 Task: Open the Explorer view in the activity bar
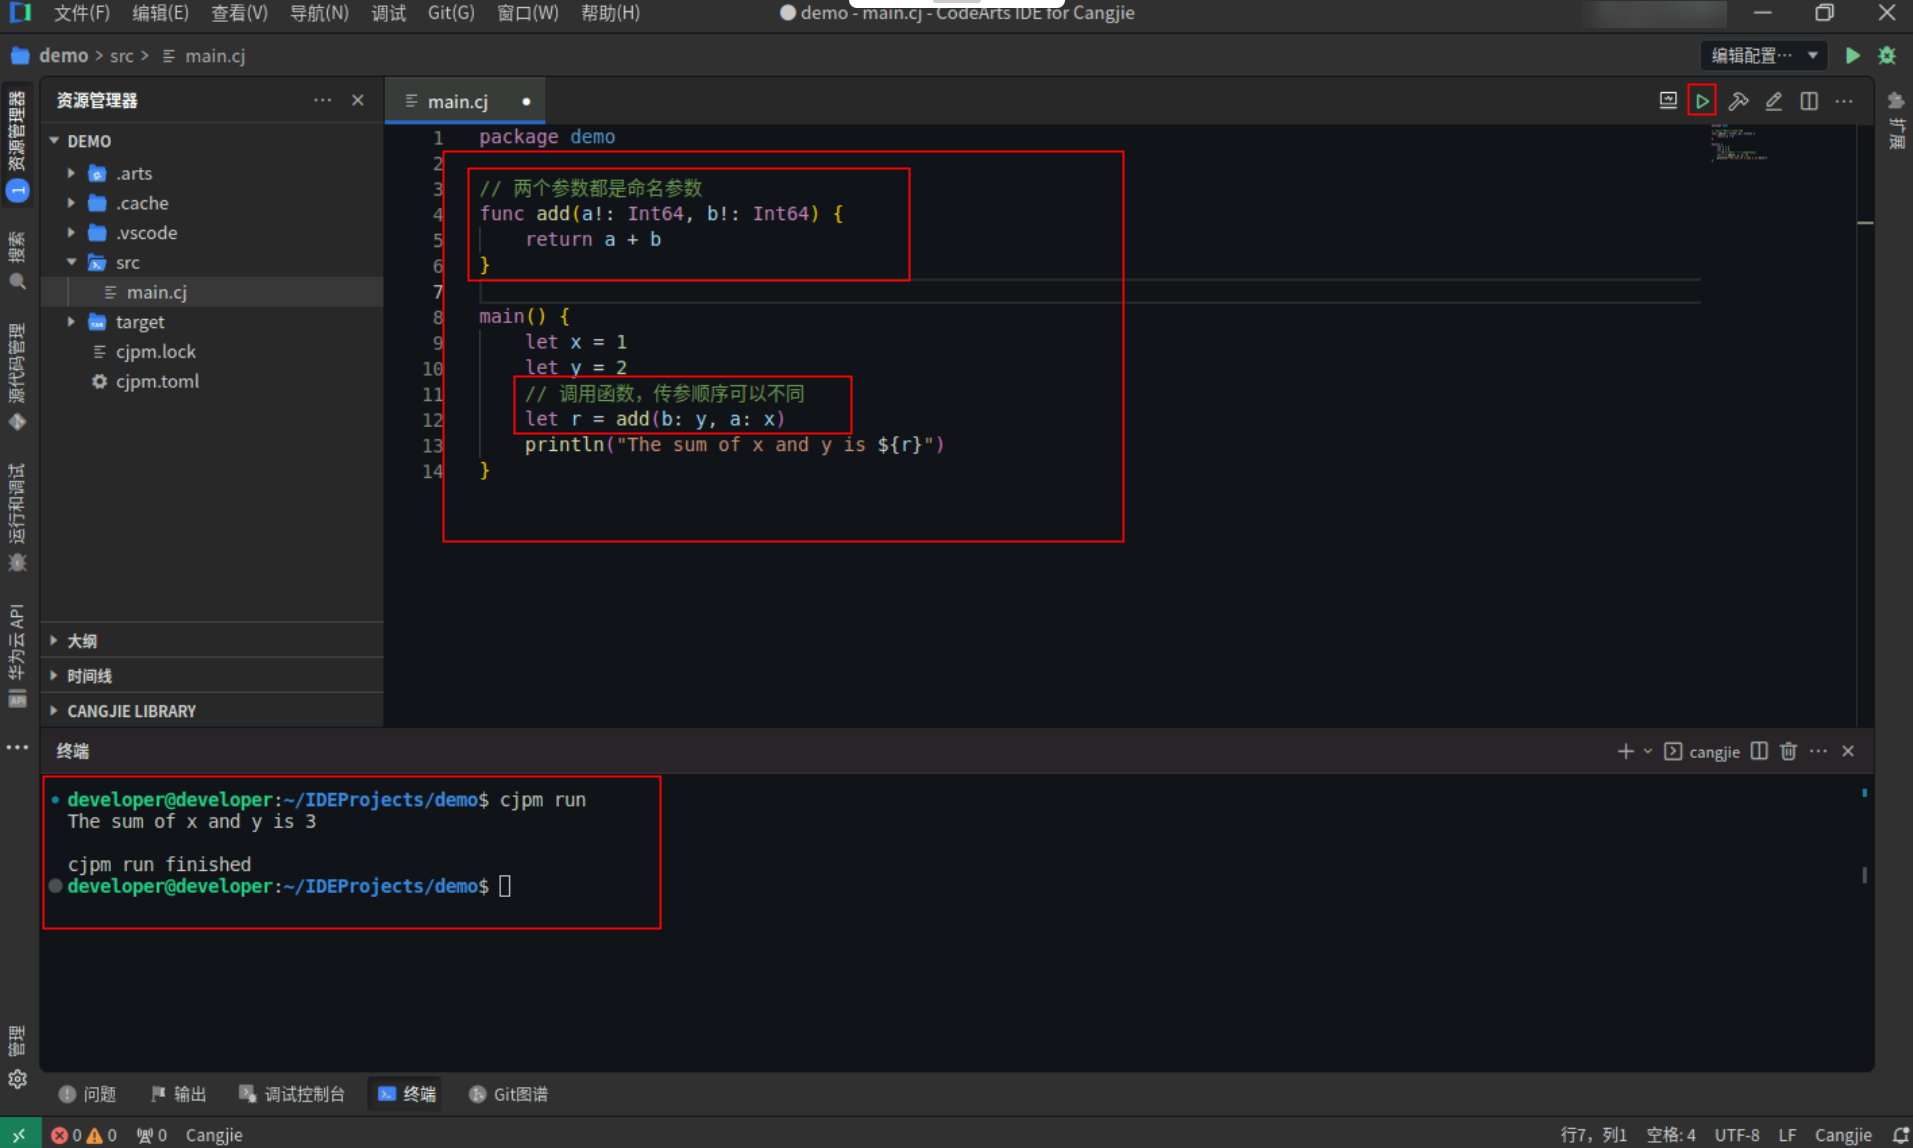click(x=17, y=145)
